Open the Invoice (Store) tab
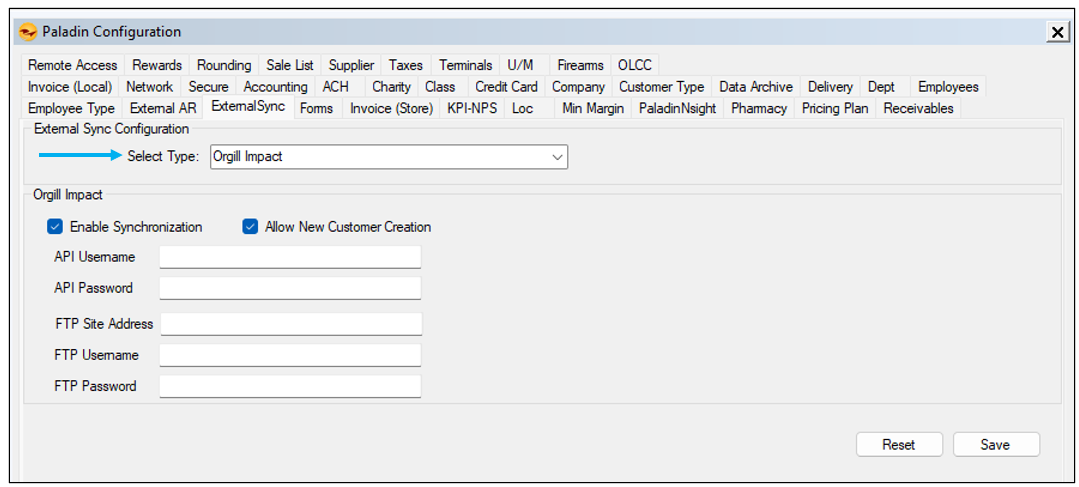Screen dimensions: 1079x487 pos(391,108)
